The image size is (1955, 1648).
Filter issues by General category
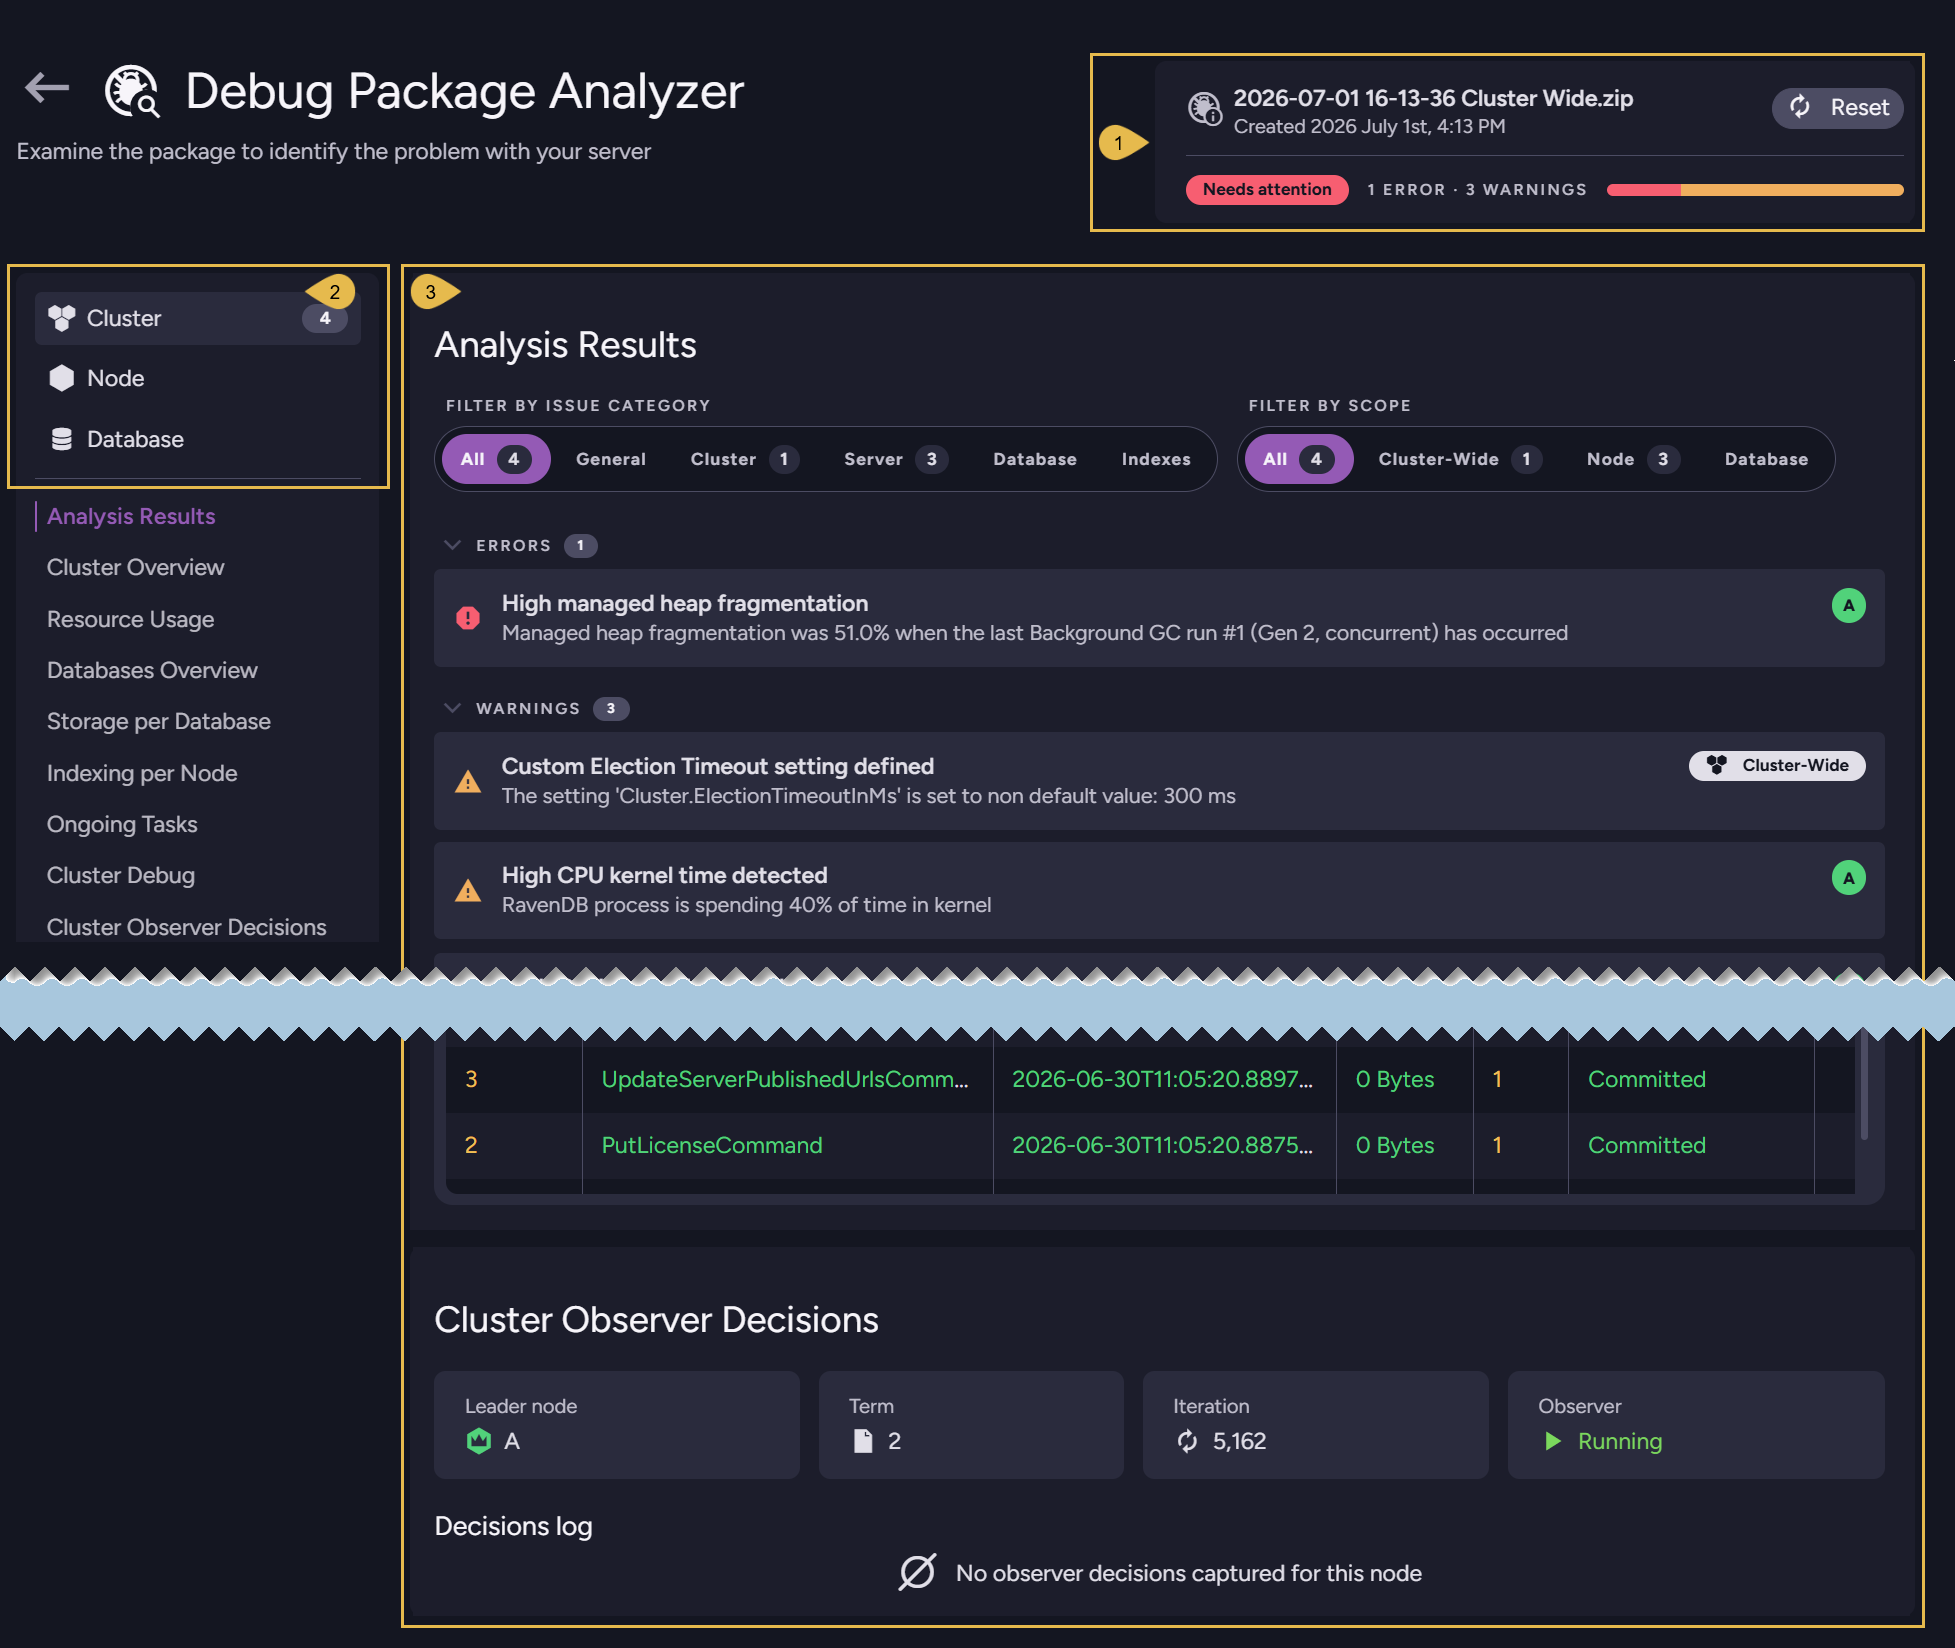611,459
